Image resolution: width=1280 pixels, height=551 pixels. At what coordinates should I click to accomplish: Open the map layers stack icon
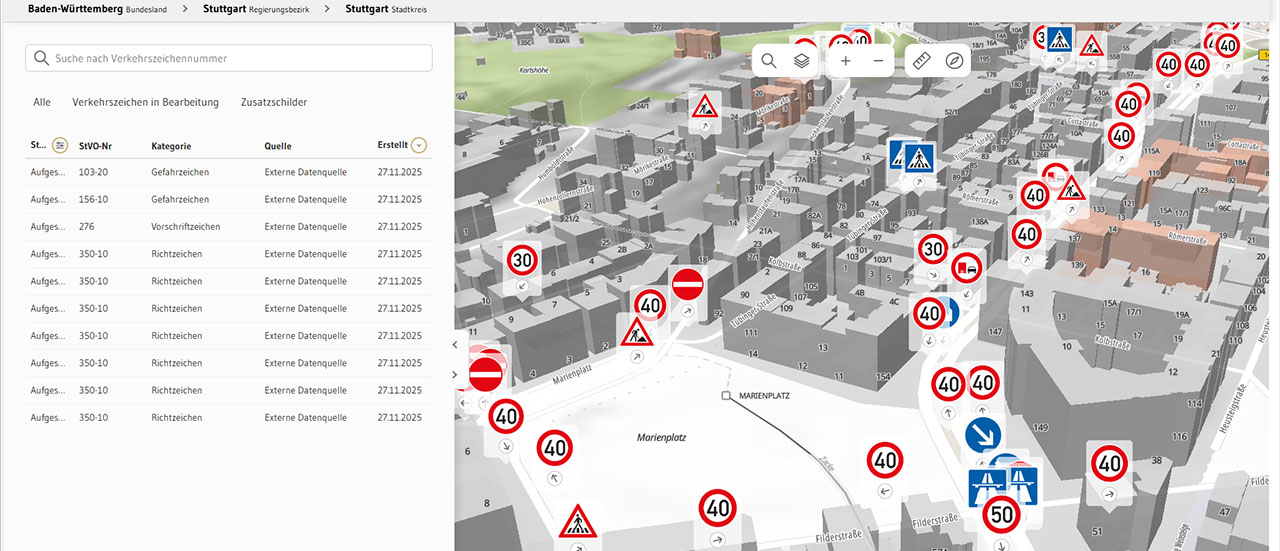pyautogui.click(x=801, y=60)
